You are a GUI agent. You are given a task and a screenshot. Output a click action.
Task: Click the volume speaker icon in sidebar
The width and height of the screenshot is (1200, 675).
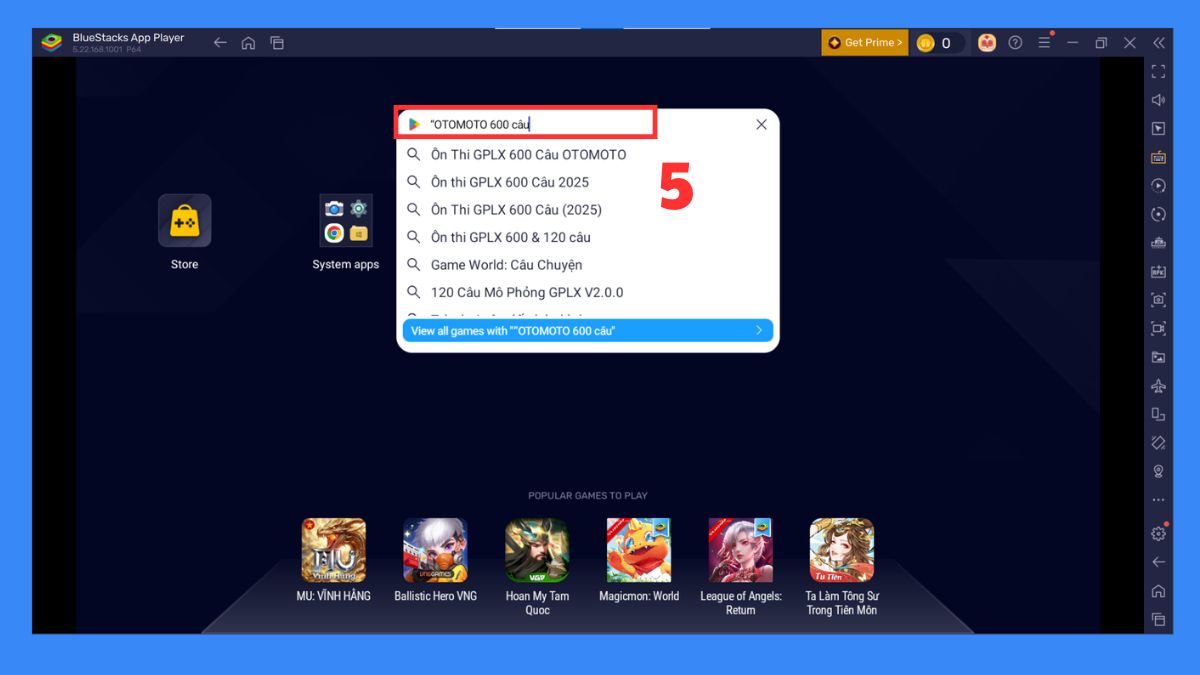pyautogui.click(x=1158, y=100)
